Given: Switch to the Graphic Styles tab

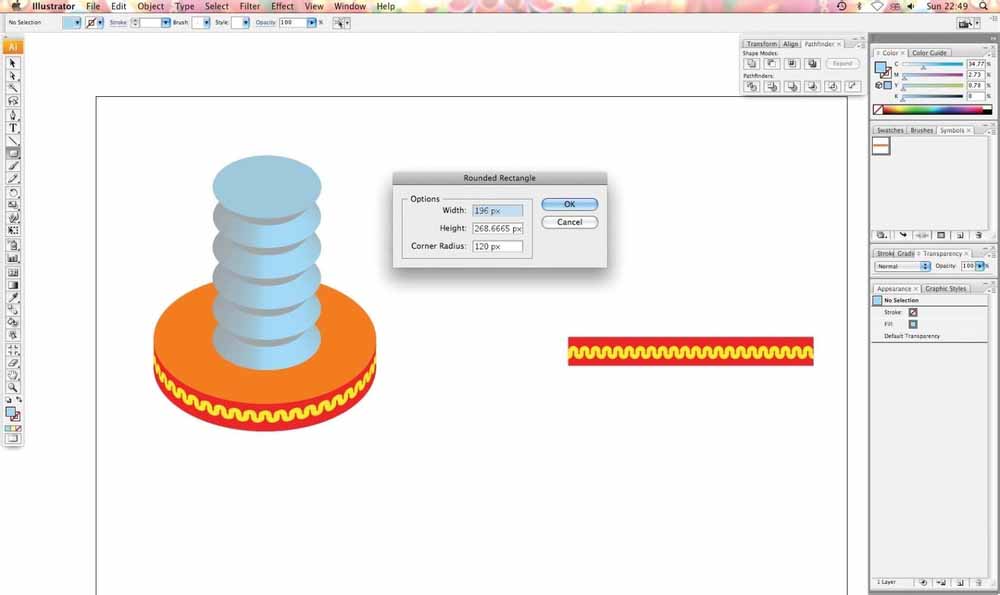Looking at the screenshot, I should coord(945,289).
